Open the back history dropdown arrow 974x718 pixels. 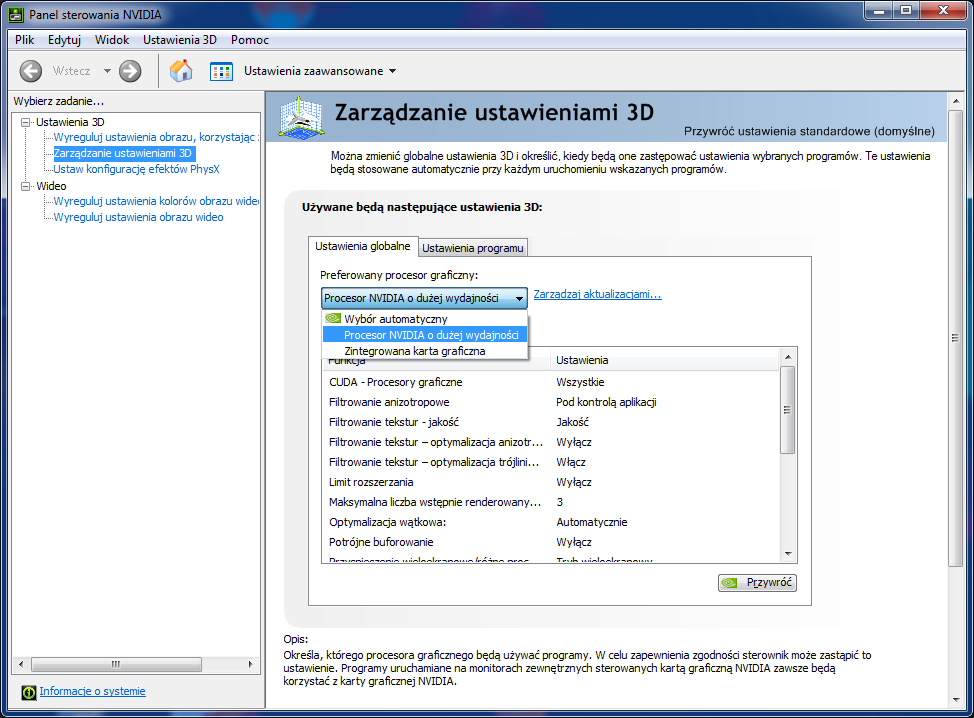(x=107, y=71)
